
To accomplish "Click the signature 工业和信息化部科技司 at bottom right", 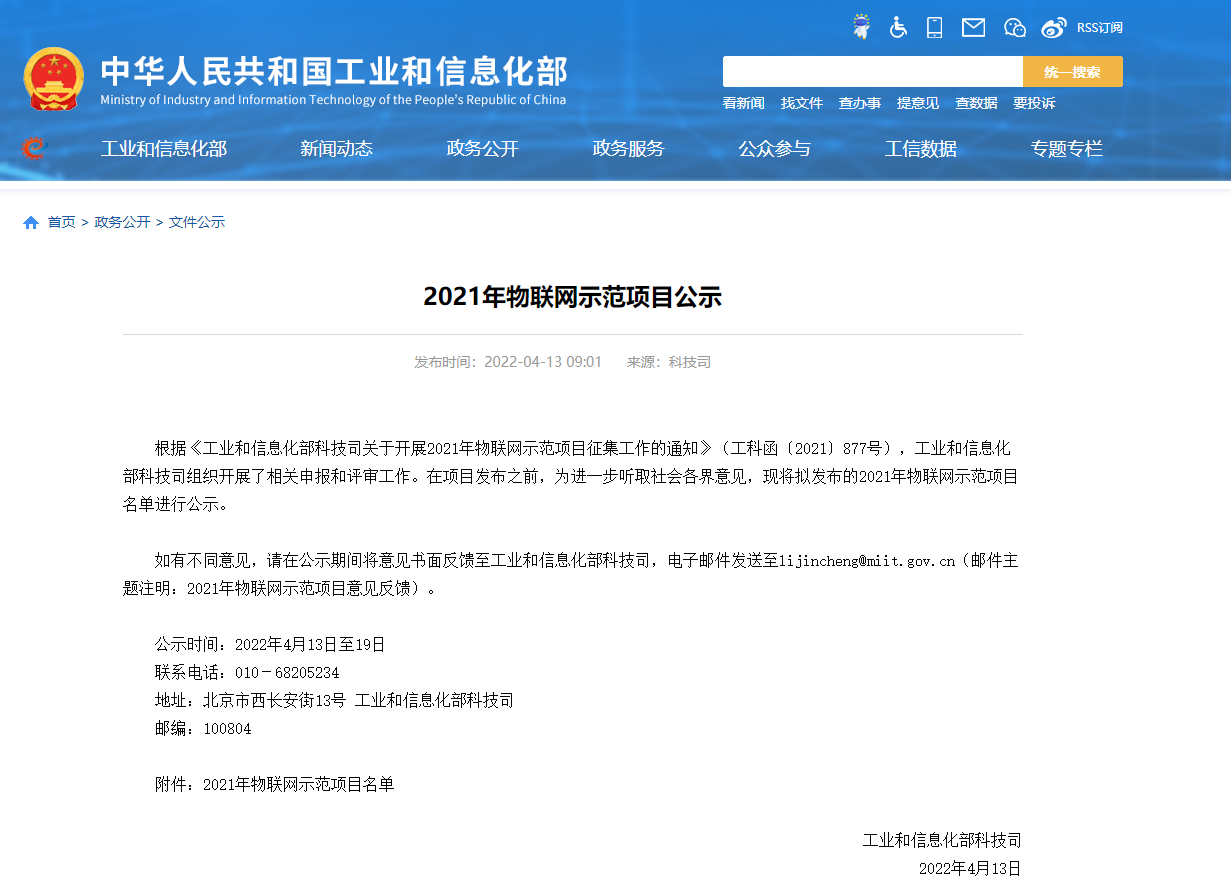I will (x=942, y=841).
